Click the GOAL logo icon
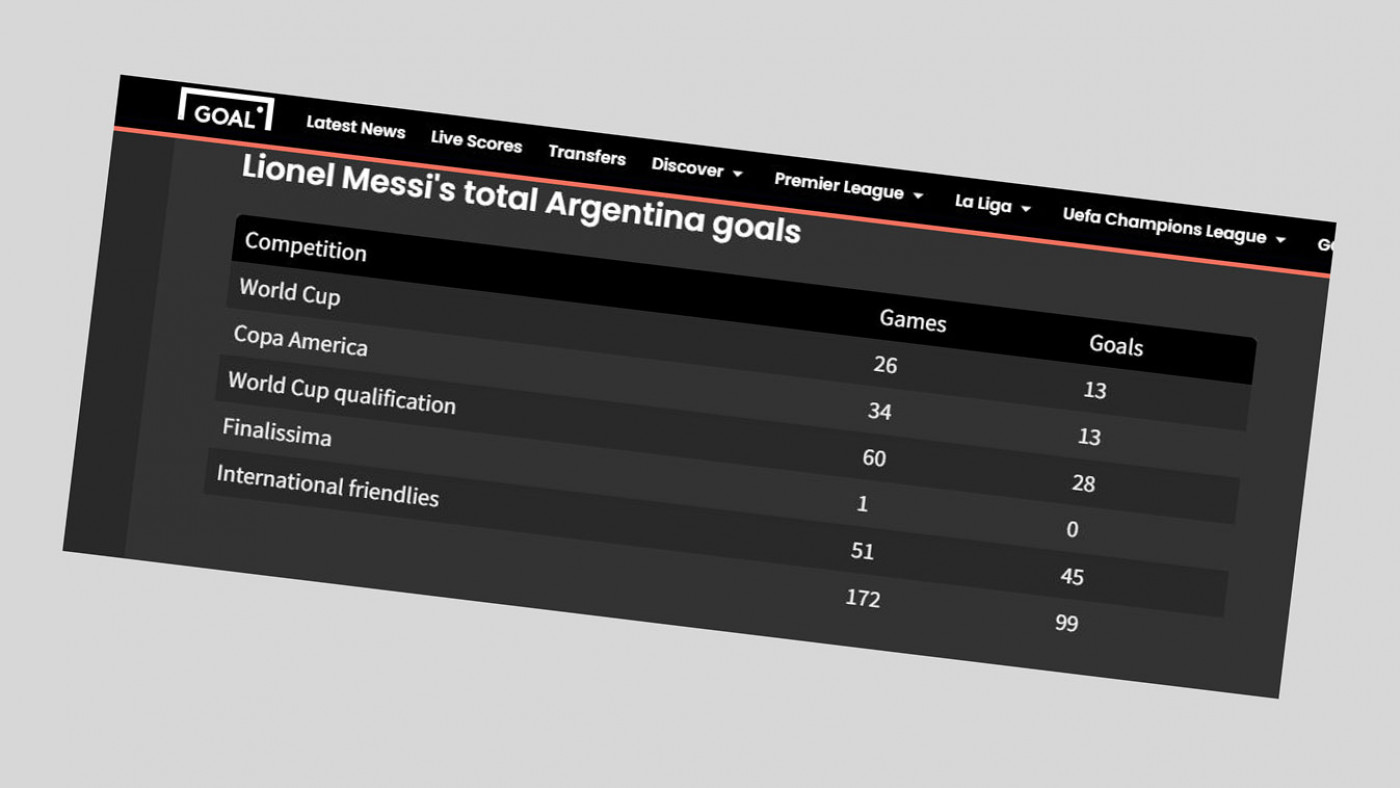This screenshot has height=788, width=1400. tap(225, 112)
